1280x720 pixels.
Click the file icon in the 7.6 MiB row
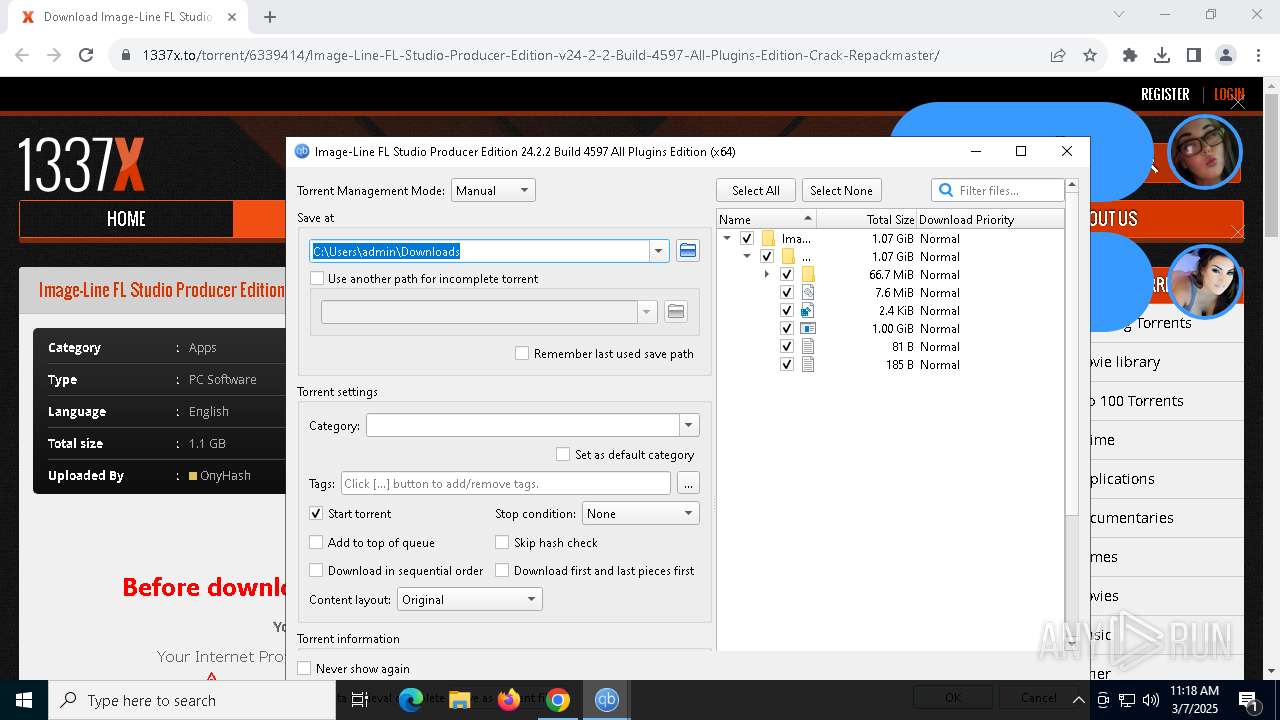point(808,293)
